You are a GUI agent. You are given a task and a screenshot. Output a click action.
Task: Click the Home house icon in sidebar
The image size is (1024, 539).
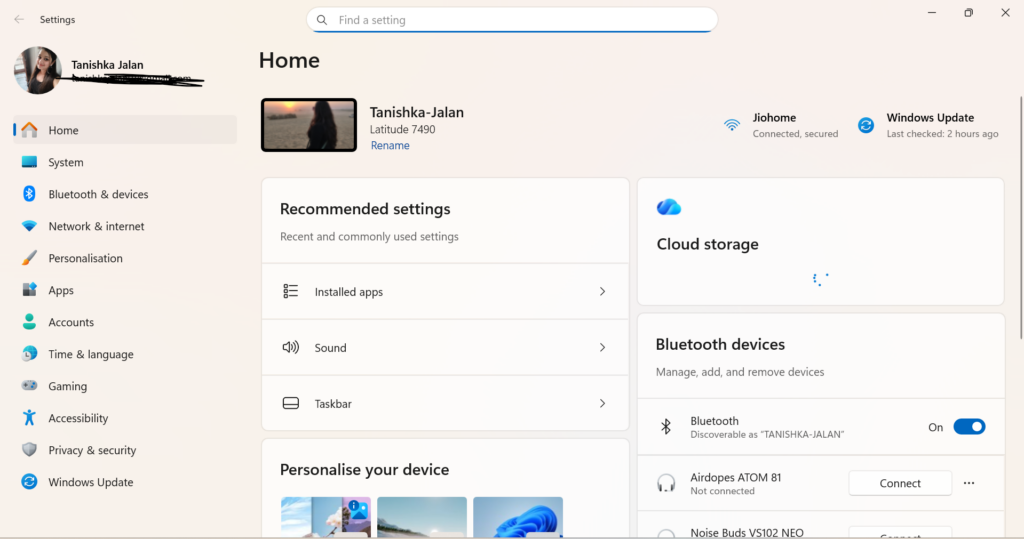click(29, 130)
